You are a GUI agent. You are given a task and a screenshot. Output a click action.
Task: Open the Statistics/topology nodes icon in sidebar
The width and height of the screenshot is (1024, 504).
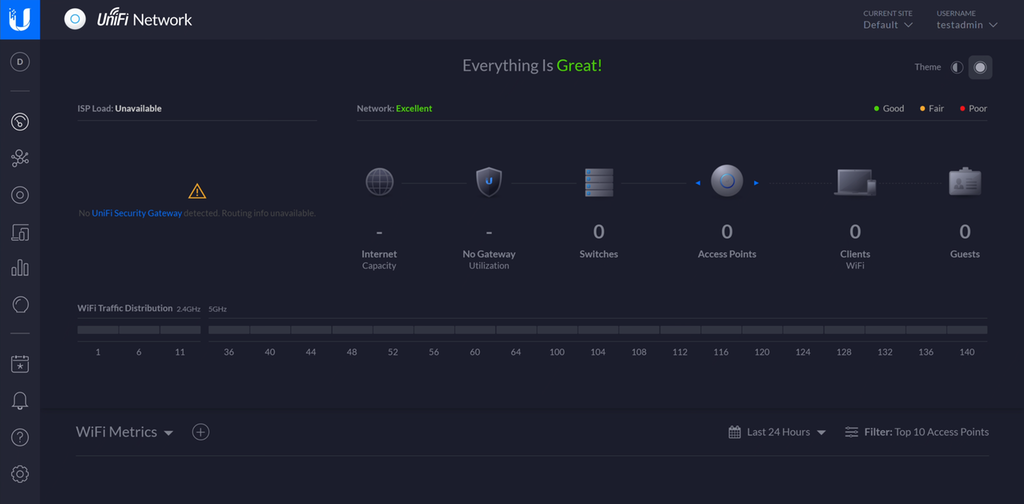pos(20,158)
